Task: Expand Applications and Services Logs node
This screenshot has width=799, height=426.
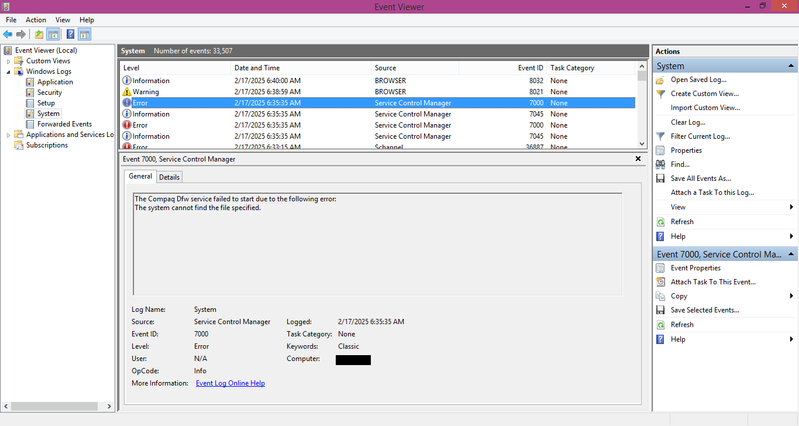Action: click(x=8, y=135)
